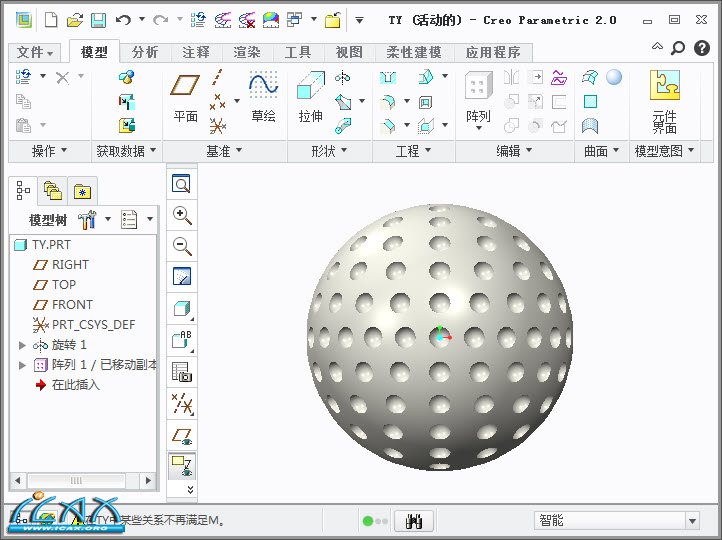Image resolution: width=722 pixels, height=540 pixels.
Task: Open the 智能 selection filter dropdown
Action: pos(691,521)
